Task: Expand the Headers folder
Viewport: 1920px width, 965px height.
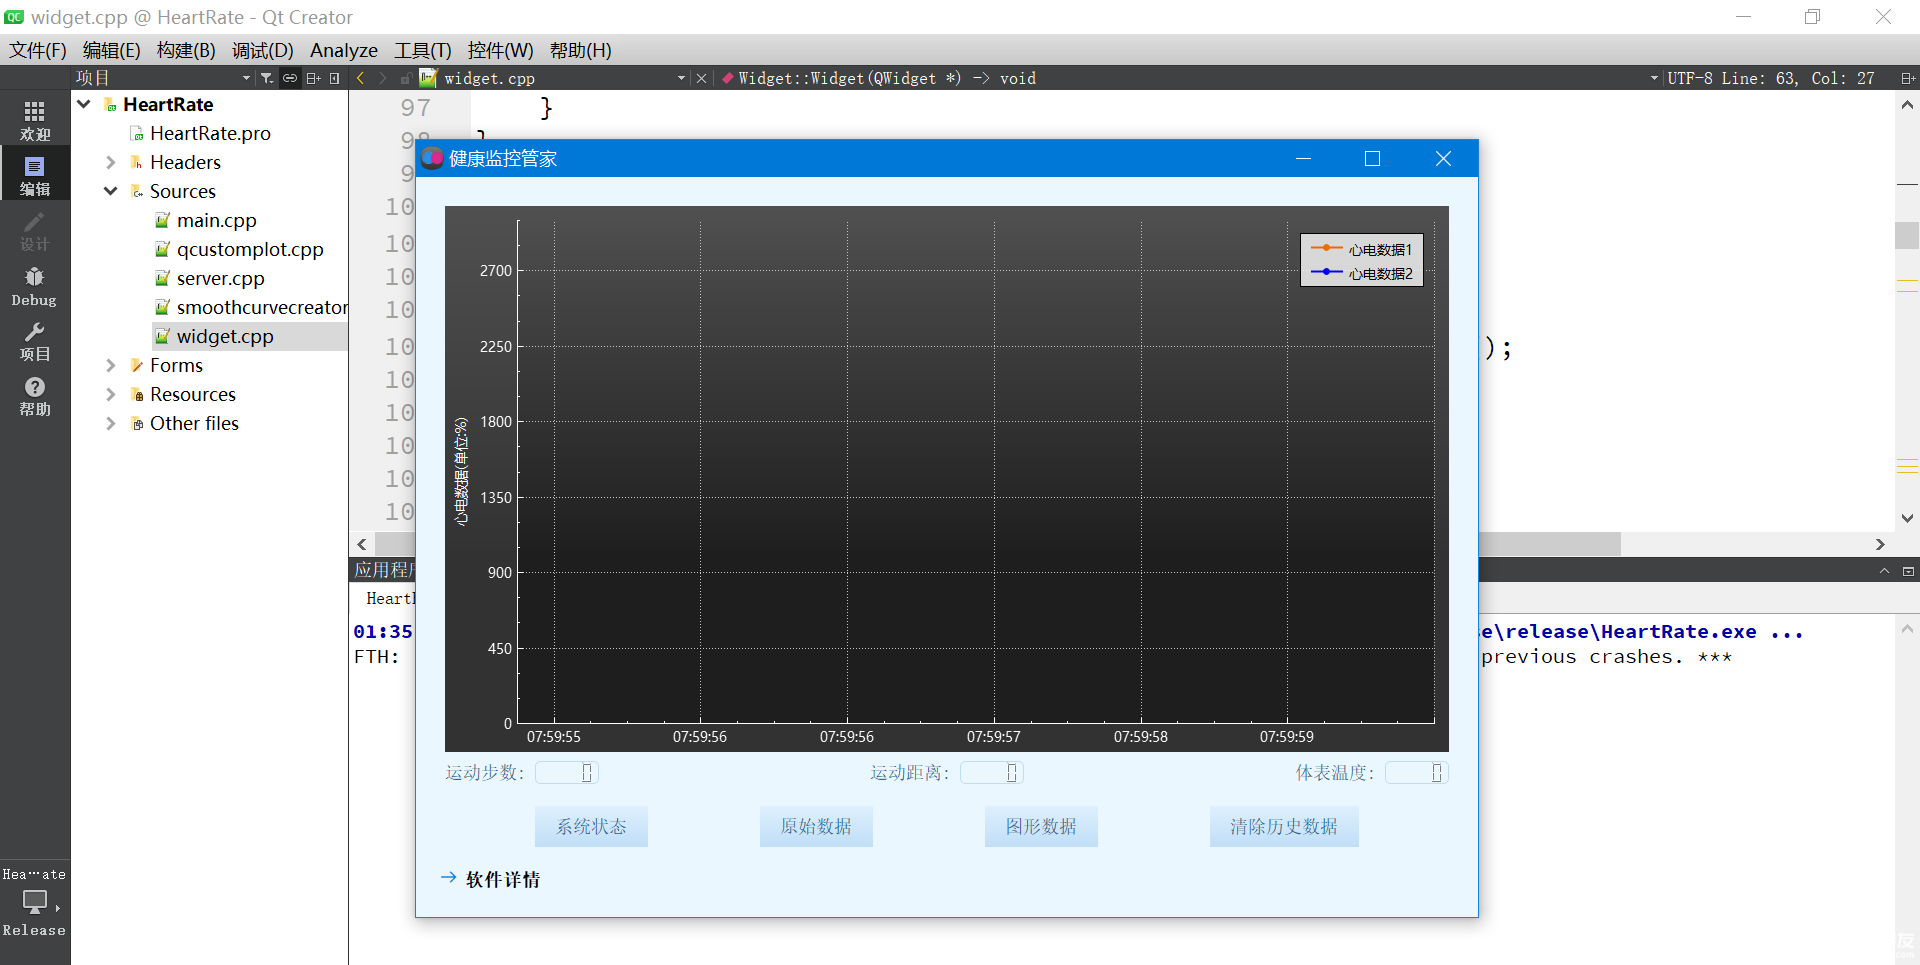Action: [111, 162]
